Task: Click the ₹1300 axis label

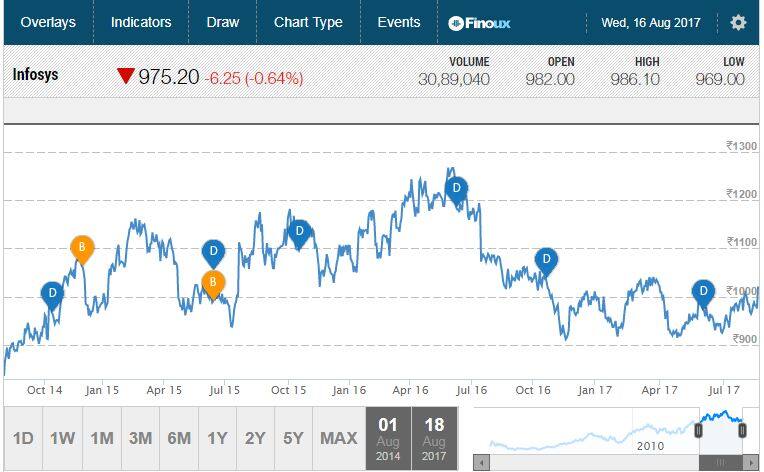Action: coord(741,146)
